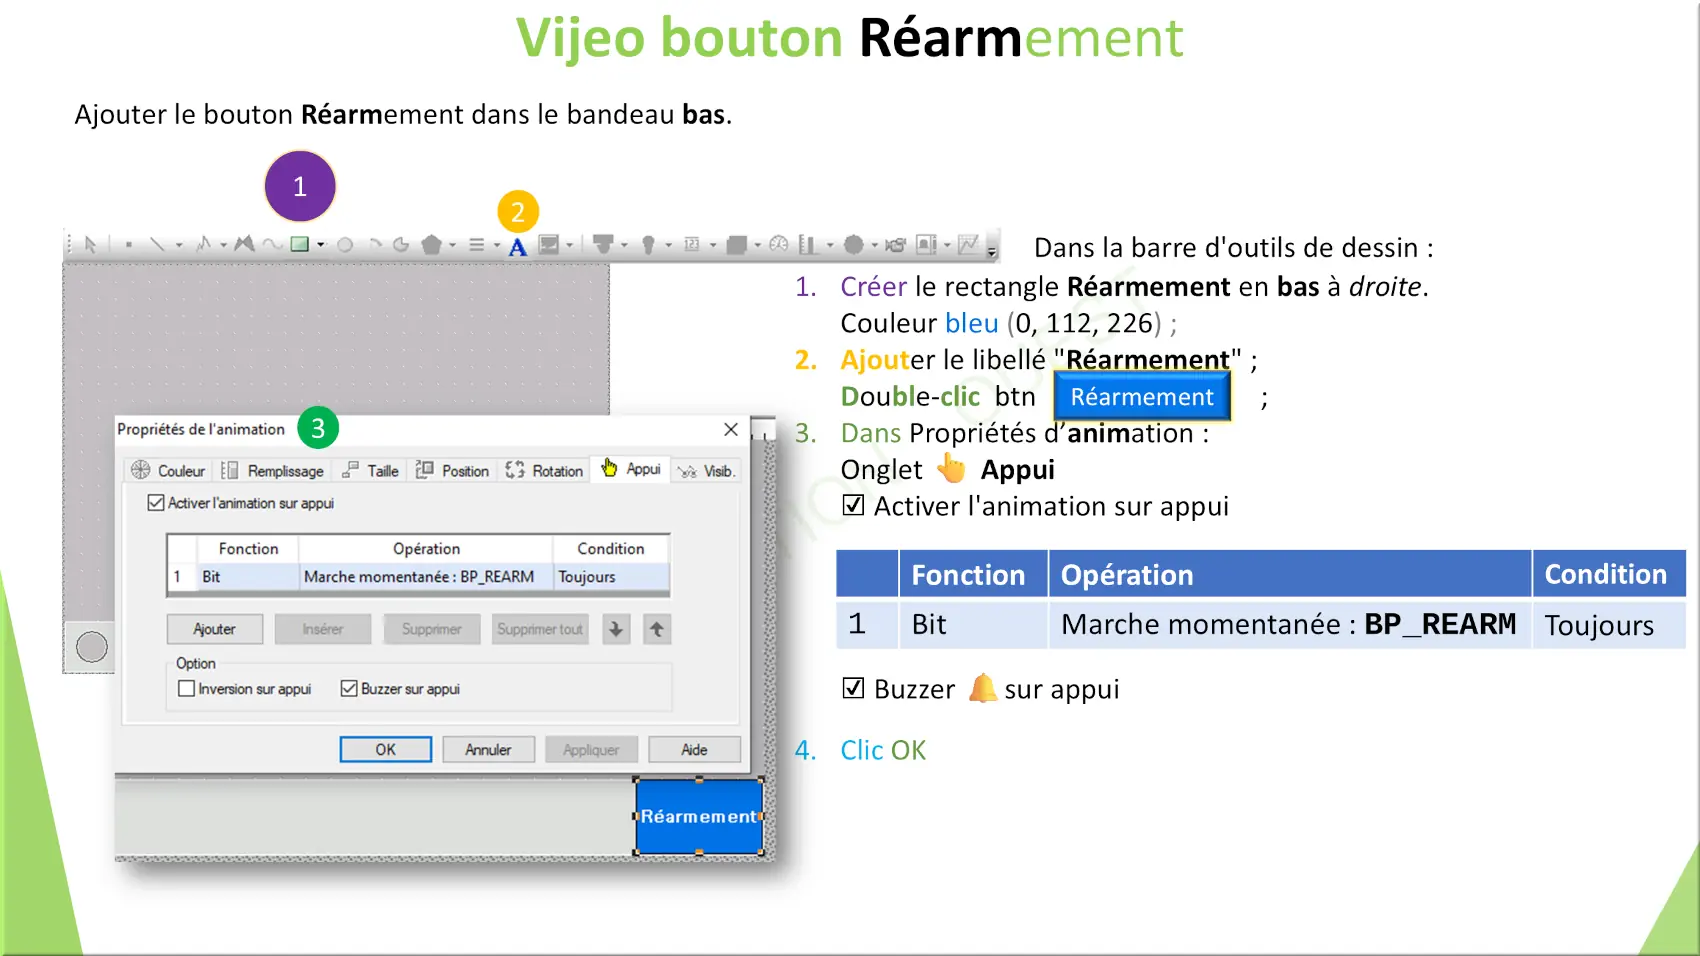Open pentagon polygon tool dropdown arrow
This screenshot has height=956, width=1700.
coord(453,245)
